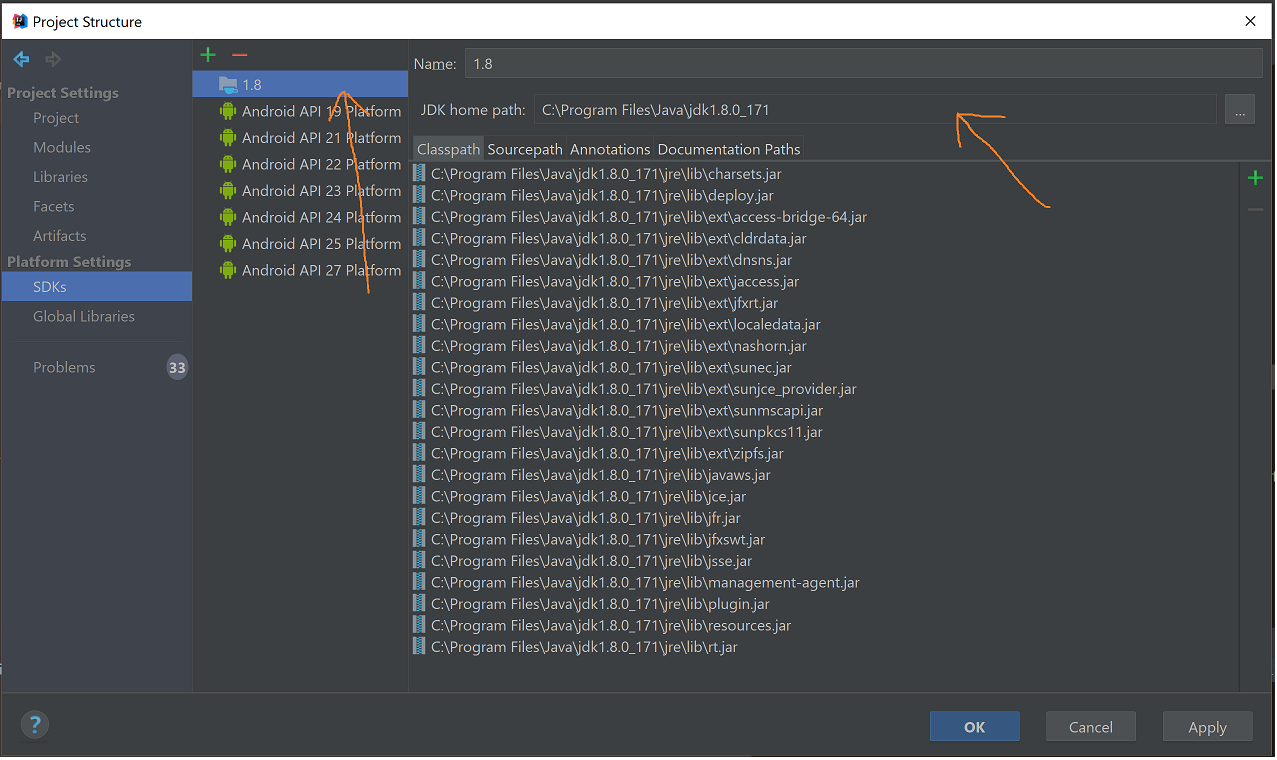Switch to the Annotations tab
Image resolution: width=1277 pixels, height=760 pixels.
pos(610,149)
